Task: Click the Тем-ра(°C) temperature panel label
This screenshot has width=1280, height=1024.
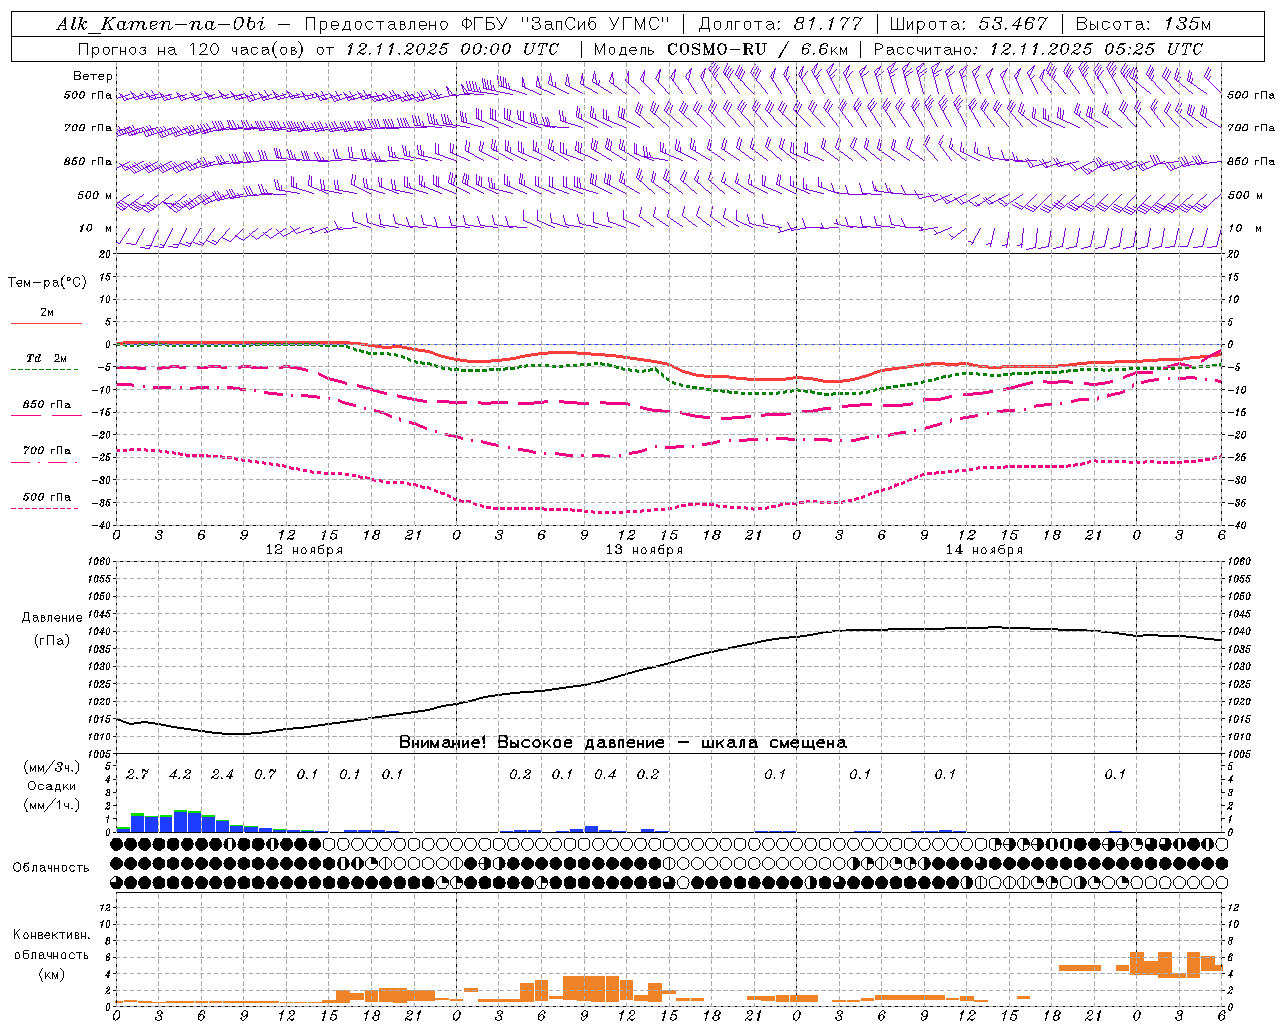Action: pos(47,283)
